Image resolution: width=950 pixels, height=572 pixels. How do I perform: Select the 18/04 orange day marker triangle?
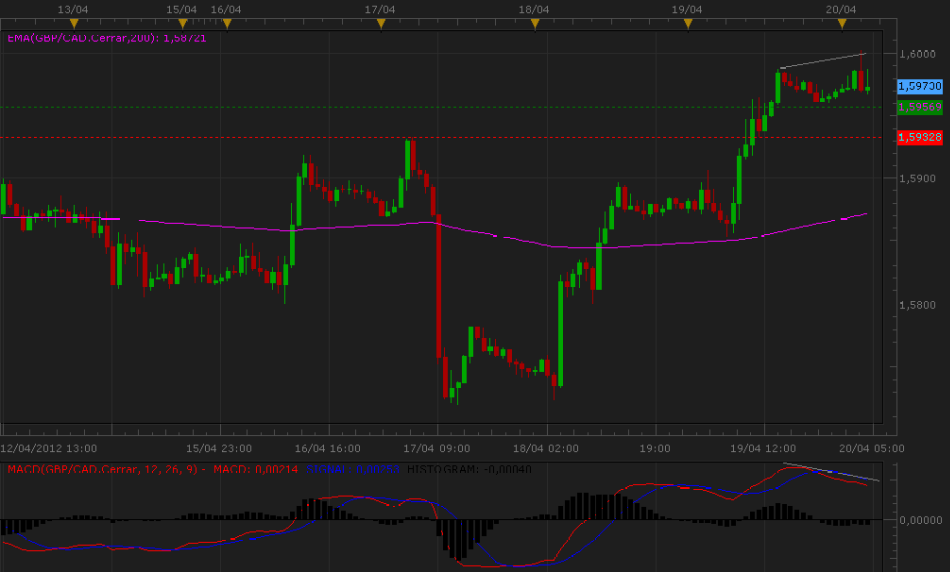pos(535,22)
